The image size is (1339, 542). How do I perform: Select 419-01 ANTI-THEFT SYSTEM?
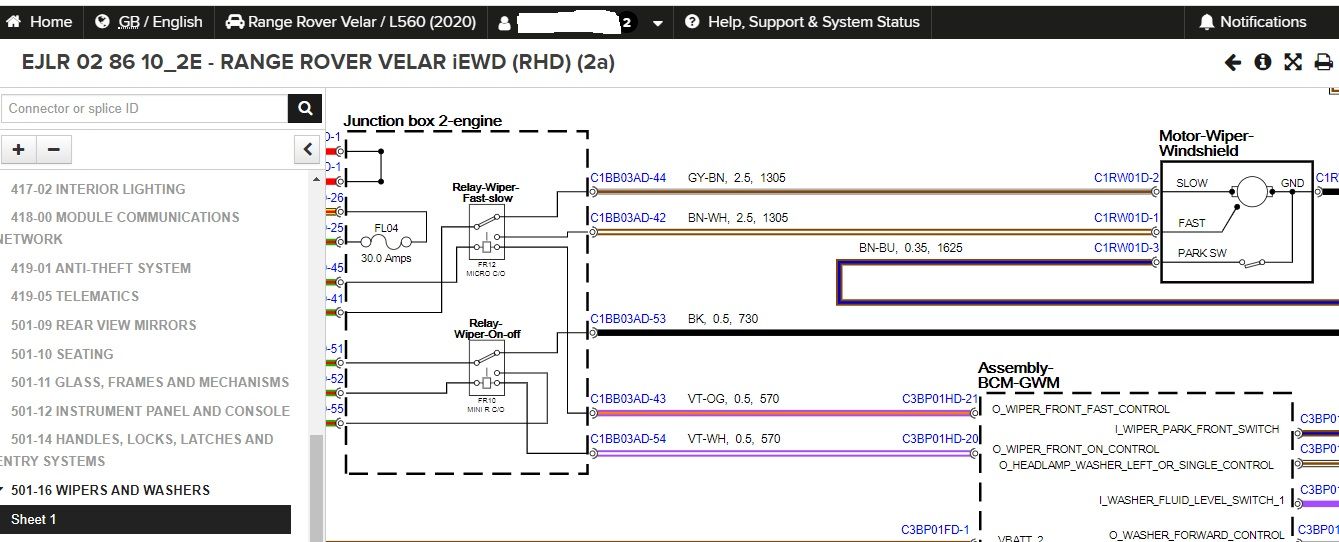[101, 268]
